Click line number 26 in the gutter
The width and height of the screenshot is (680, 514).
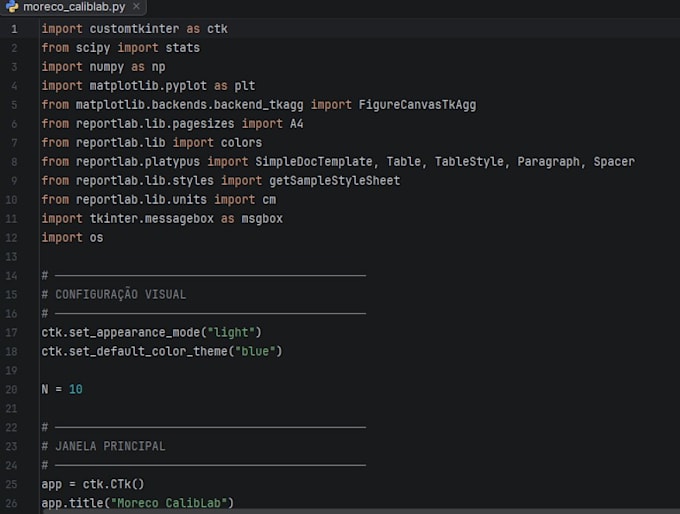pyautogui.click(x=11, y=503)
